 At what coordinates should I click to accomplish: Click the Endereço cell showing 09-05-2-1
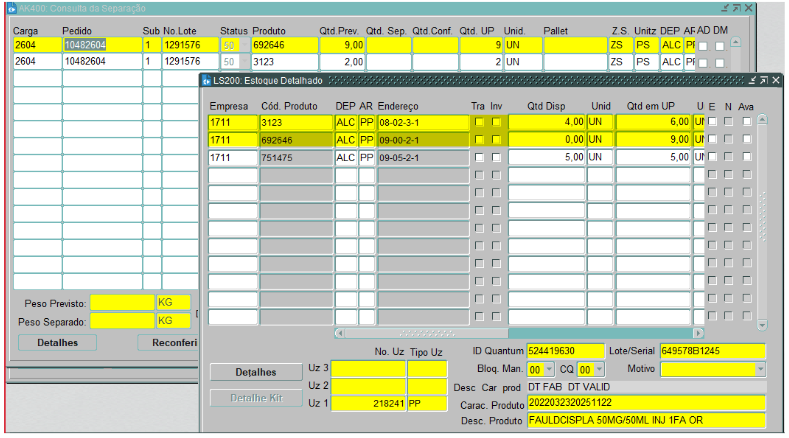pyautogui.click(x=422, y=158)
